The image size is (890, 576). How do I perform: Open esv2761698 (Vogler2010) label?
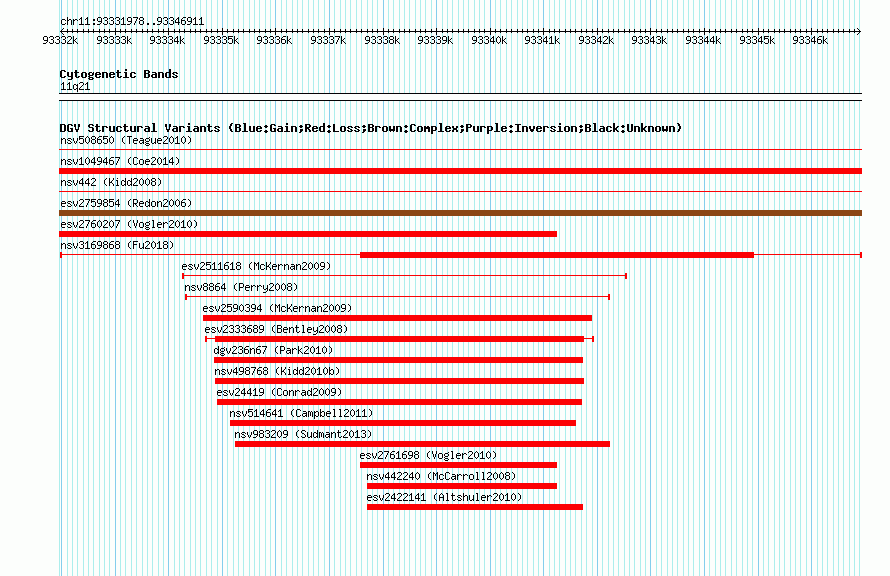428,455
